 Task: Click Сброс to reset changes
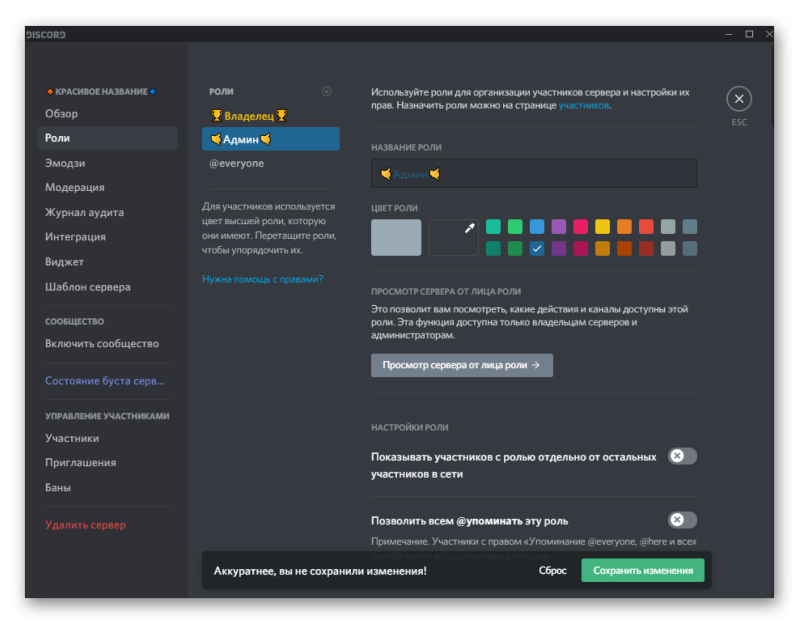[553, 570]
